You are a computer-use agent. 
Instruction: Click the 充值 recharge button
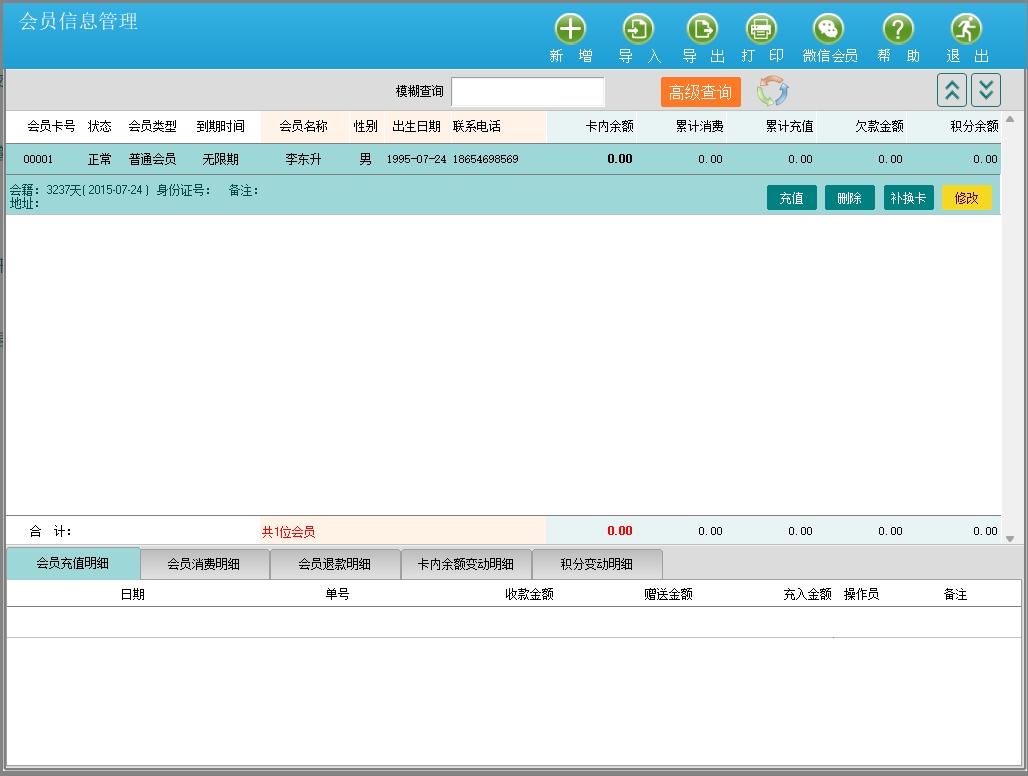point(791,198)
